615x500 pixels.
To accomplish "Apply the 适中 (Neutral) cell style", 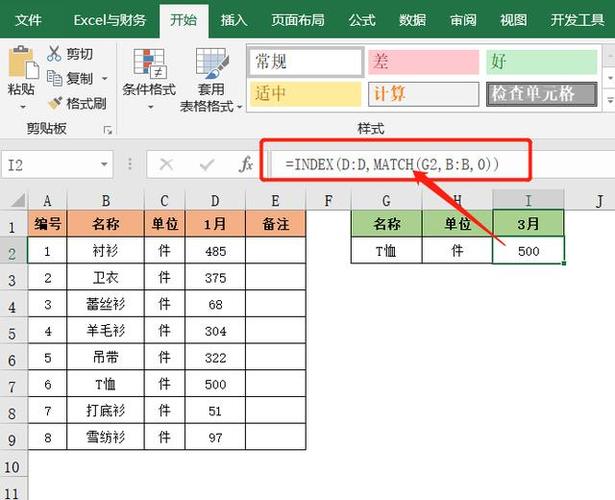I will tap(306, 94).
